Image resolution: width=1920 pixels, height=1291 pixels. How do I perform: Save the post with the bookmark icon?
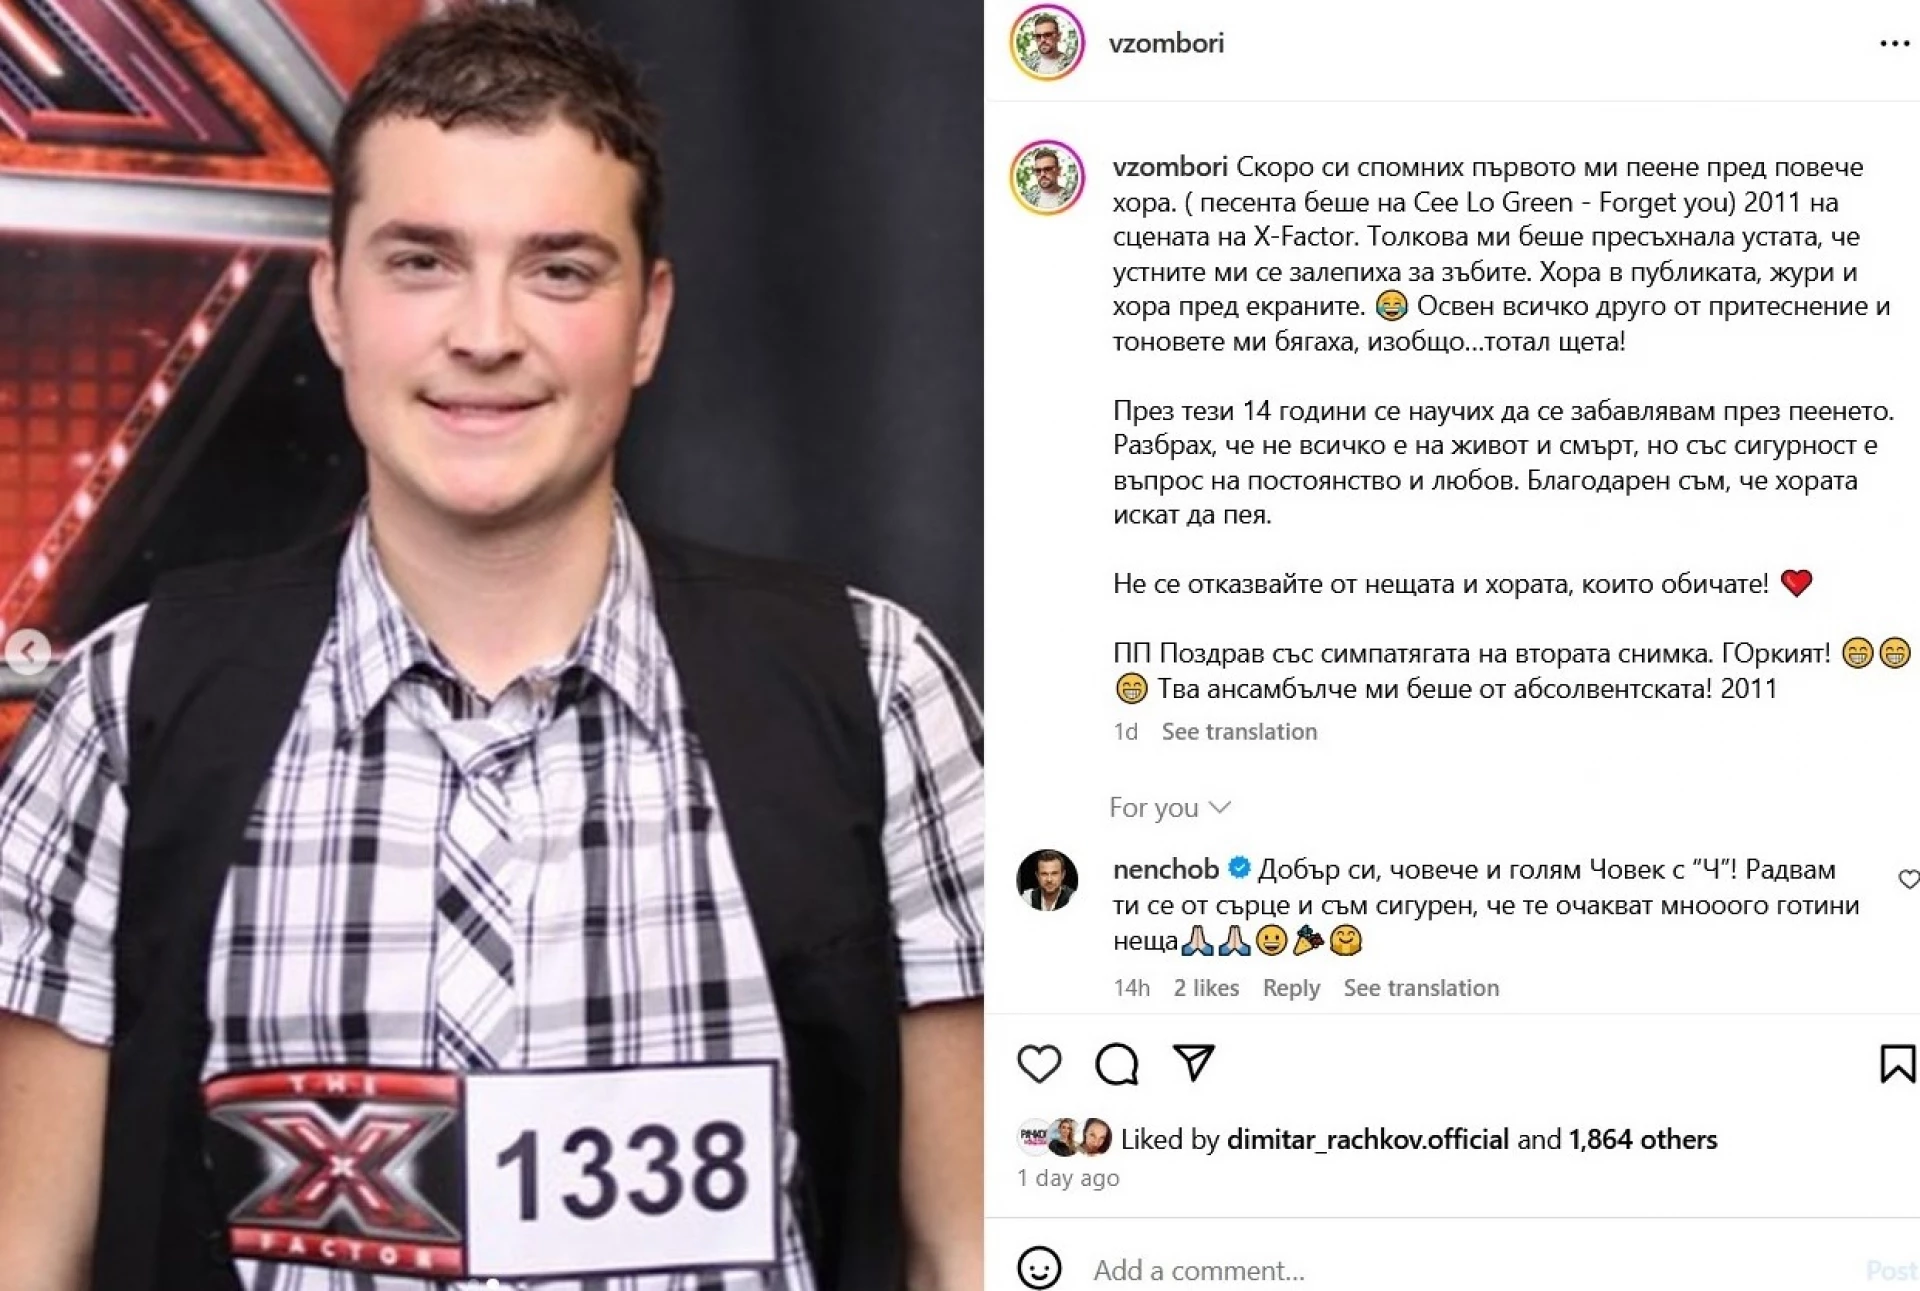pyautogui.click(x=1897, y=1064)
